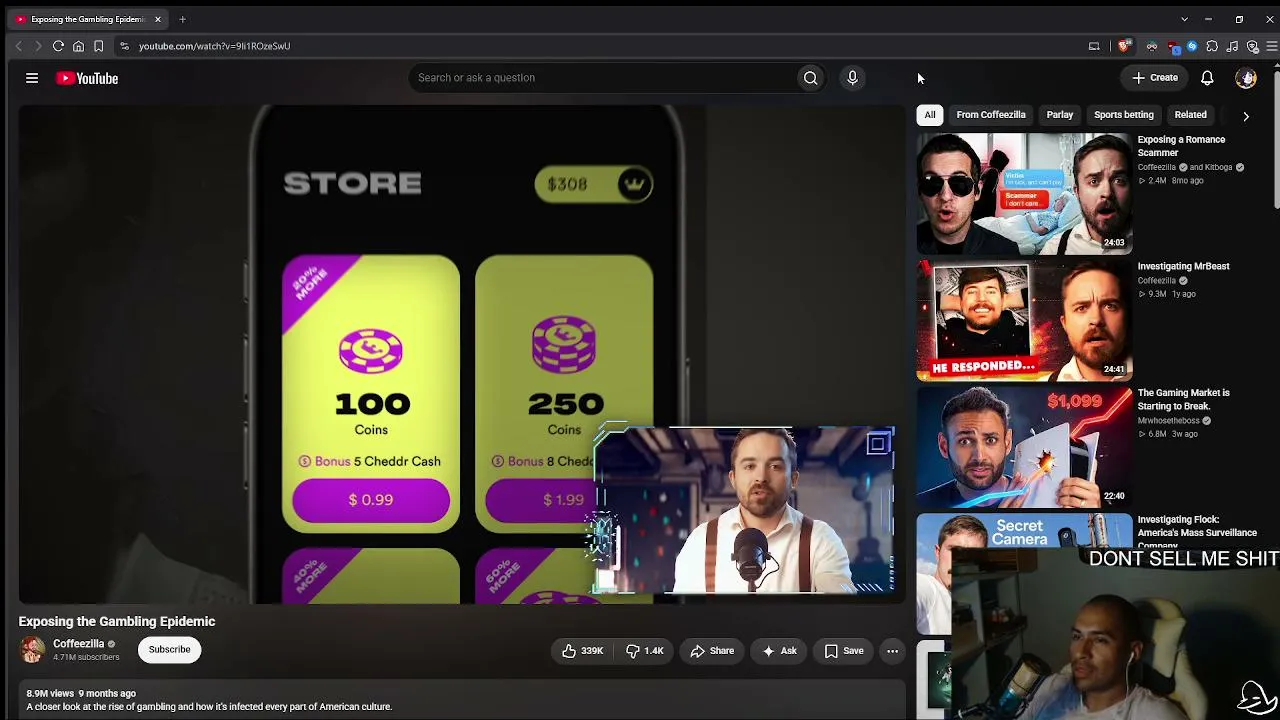
Task: Click the search magnifier button
Action: pyautogui.click(x=811, y=78)
